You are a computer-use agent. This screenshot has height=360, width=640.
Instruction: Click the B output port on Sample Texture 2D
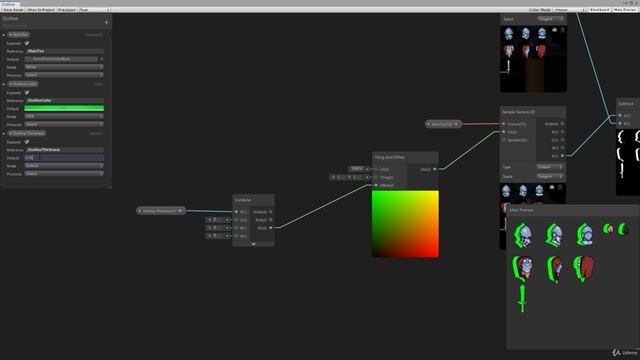click(x=562, y=148)
